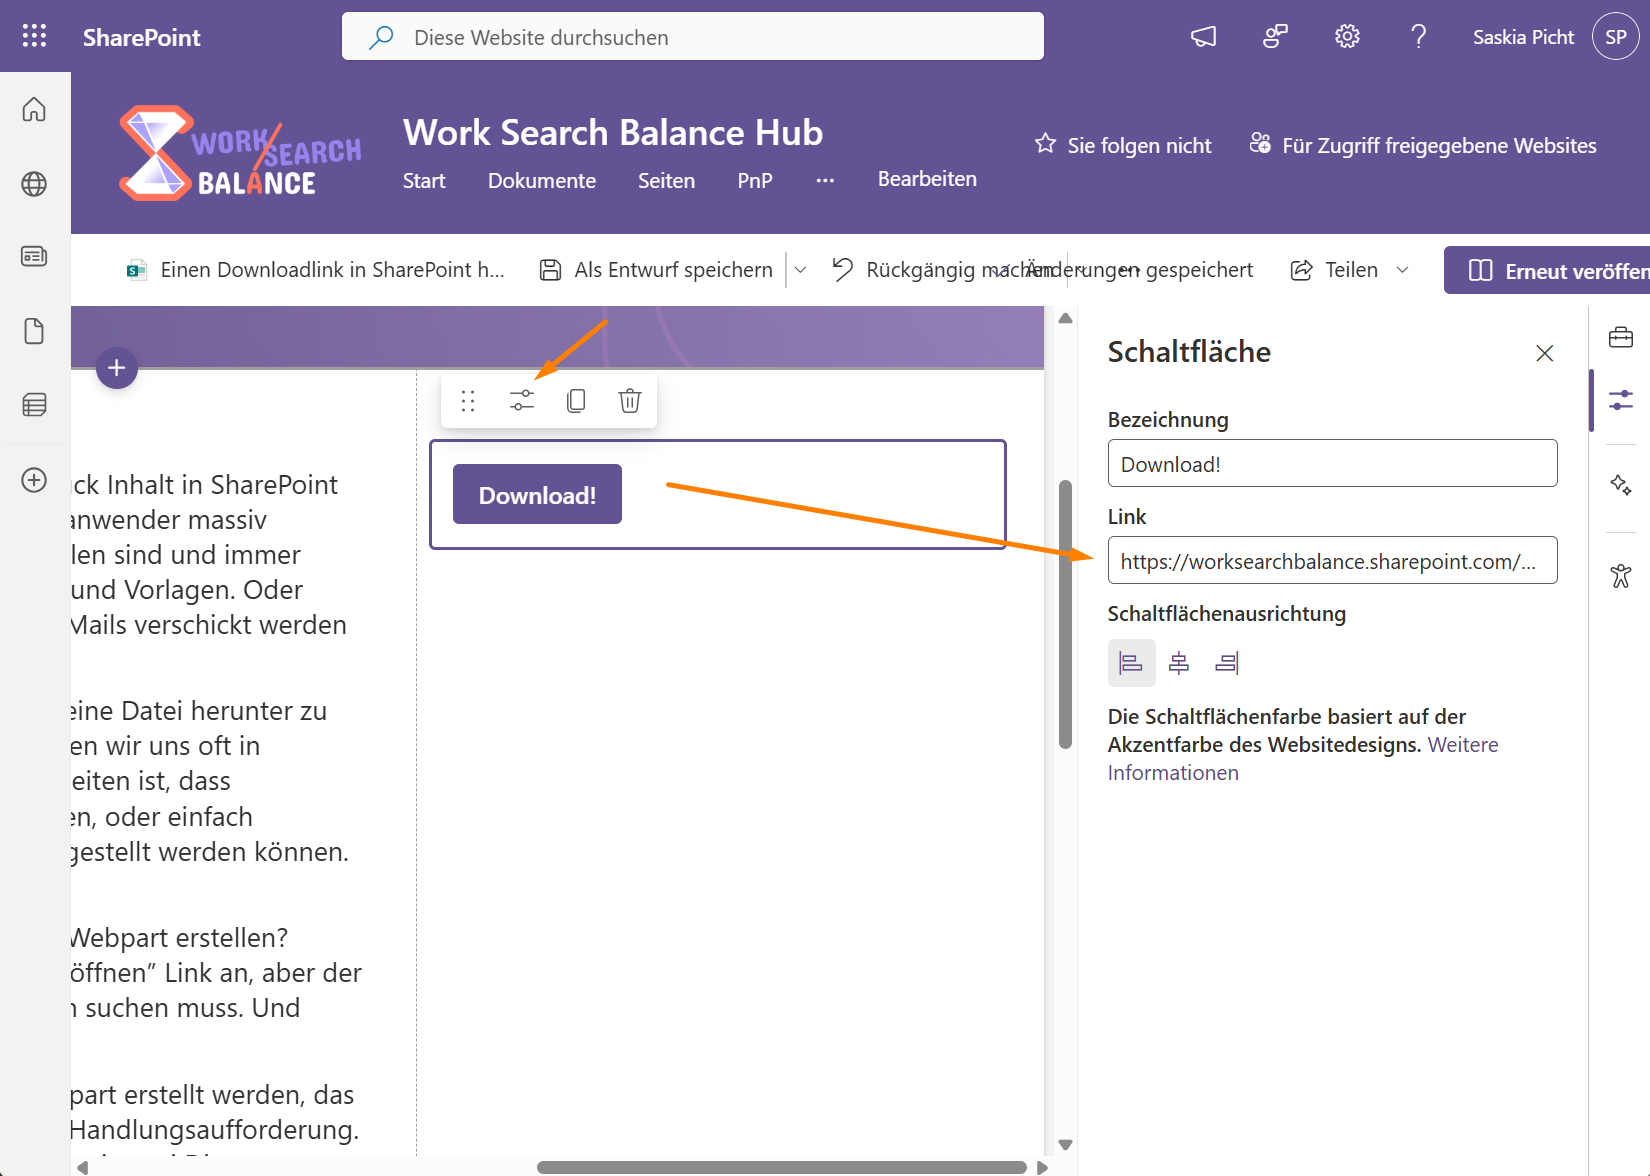1650x1176 pixels.
Task: Expand the save options dropdown arrow
Action: tap(801, 270)
